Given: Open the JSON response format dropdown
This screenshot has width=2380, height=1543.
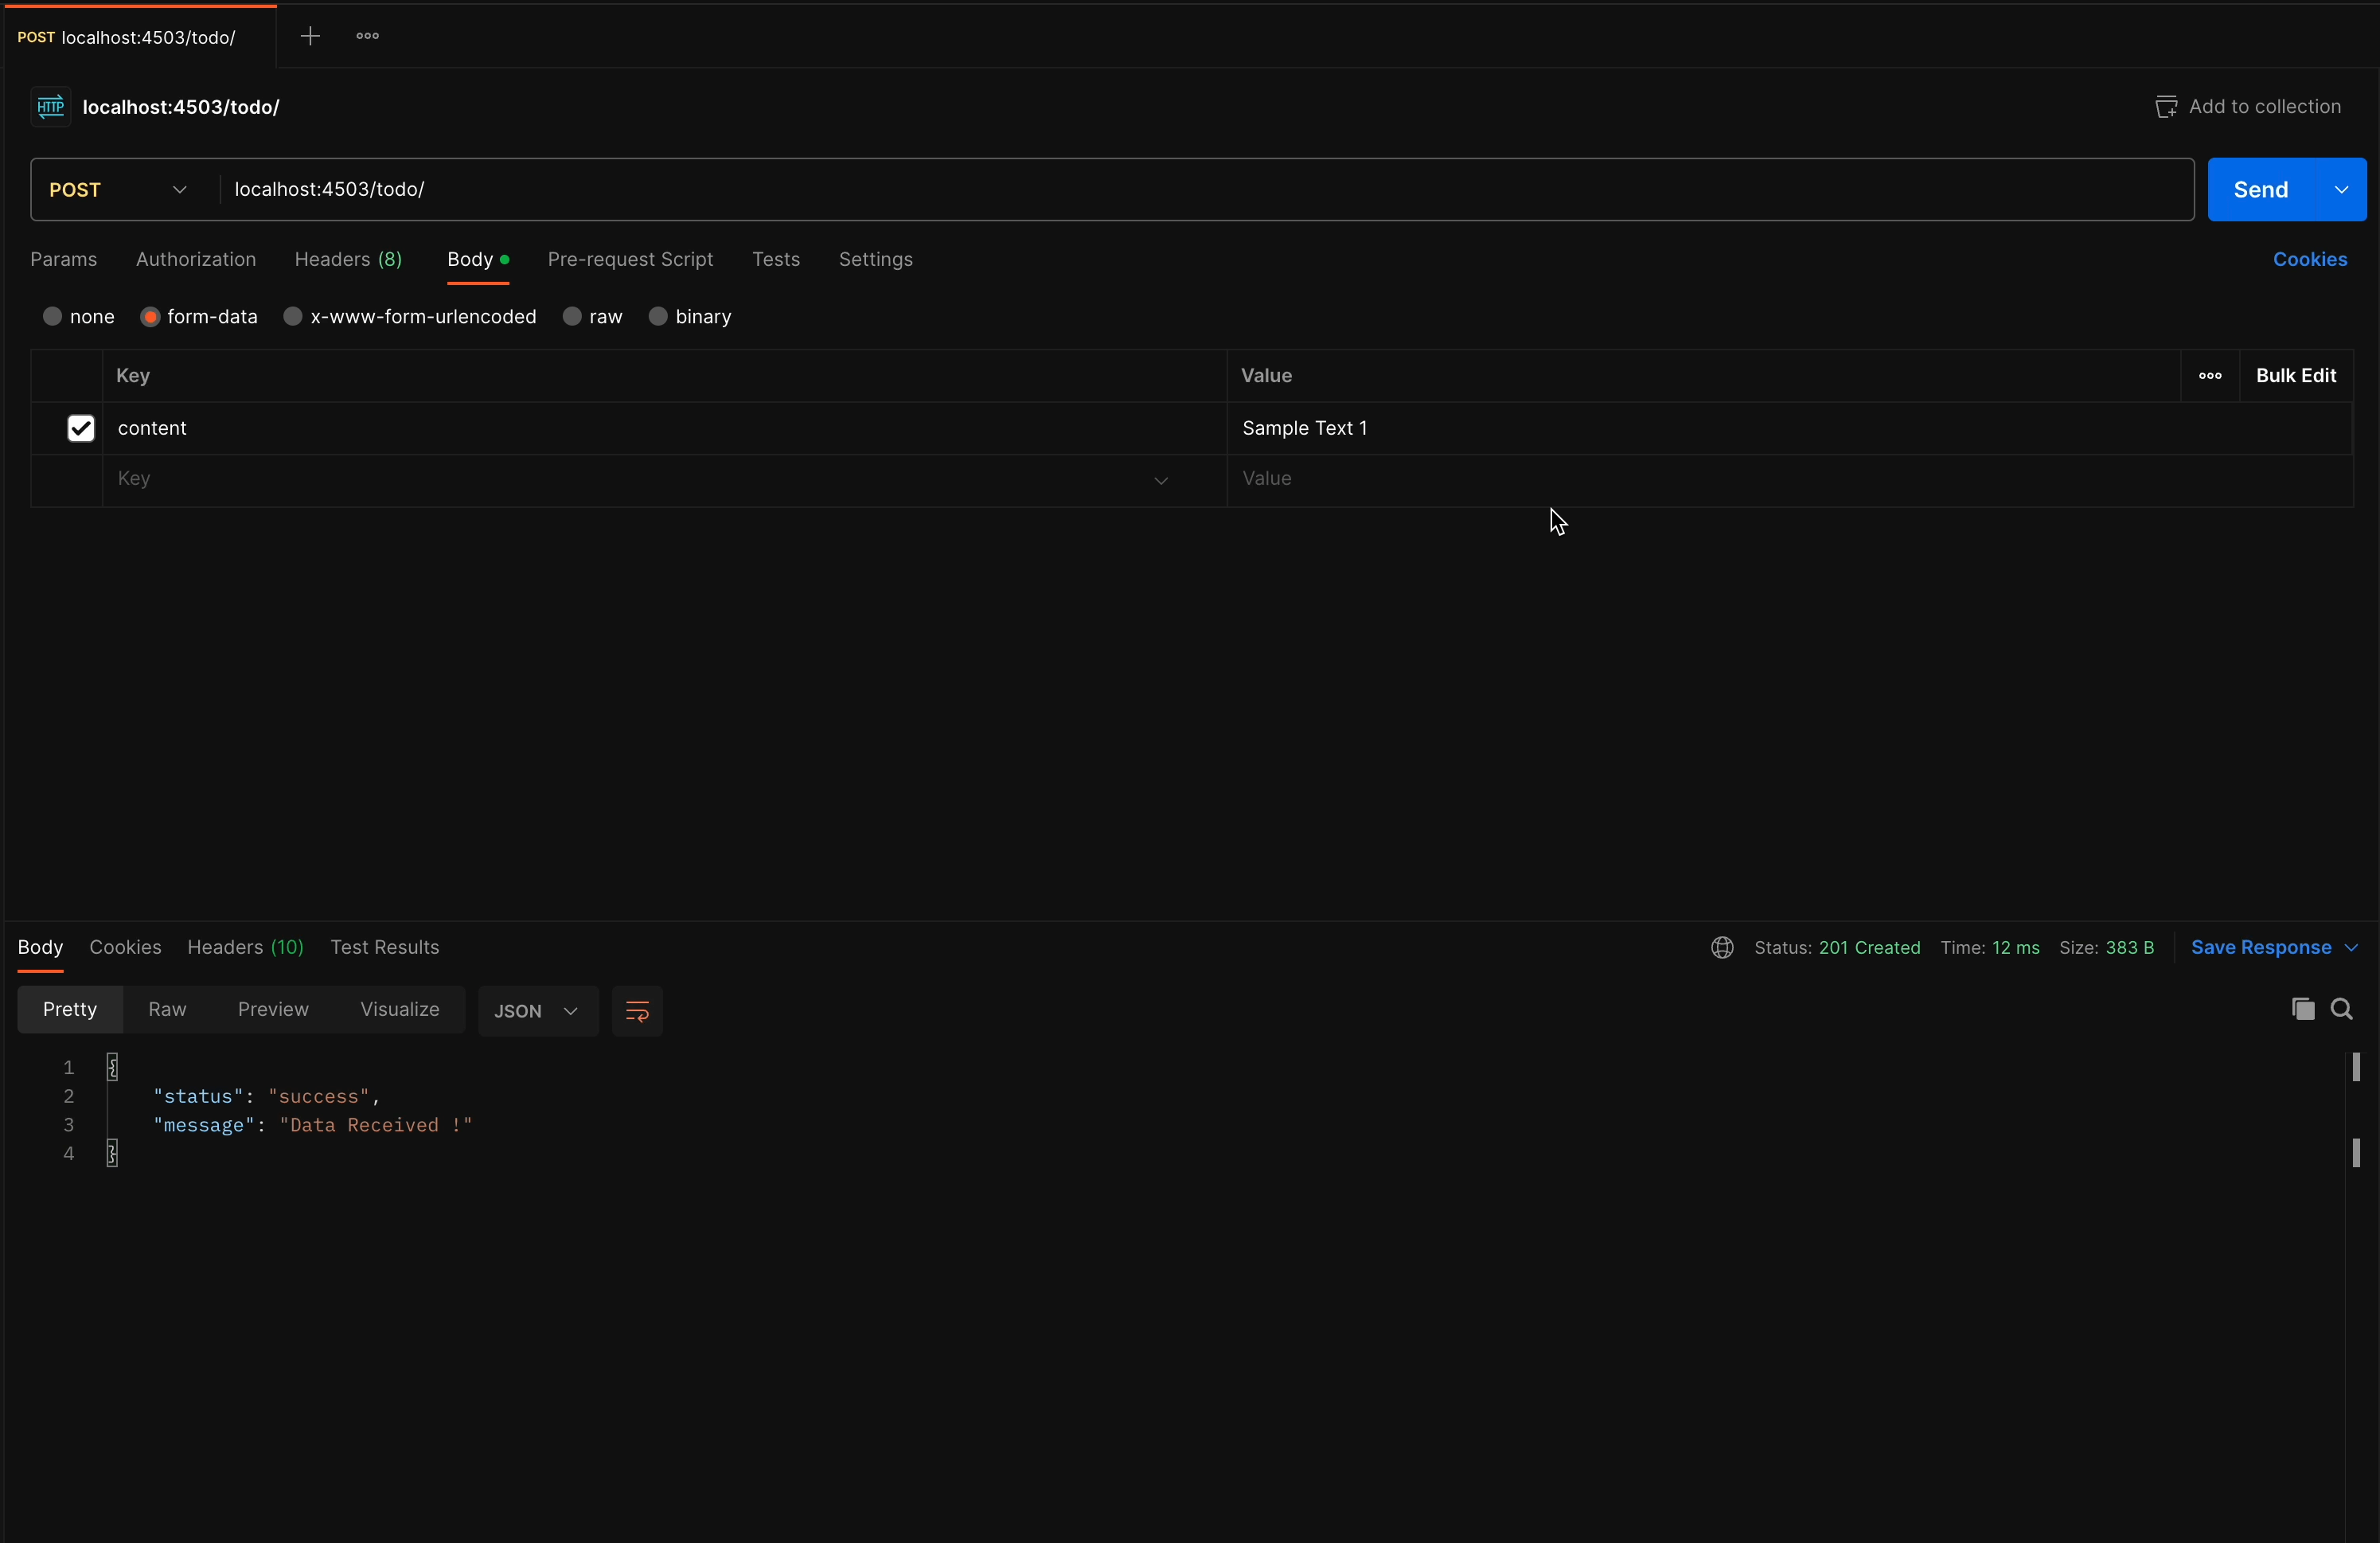Looking at the screenshot, I should tap(538, 1011).
